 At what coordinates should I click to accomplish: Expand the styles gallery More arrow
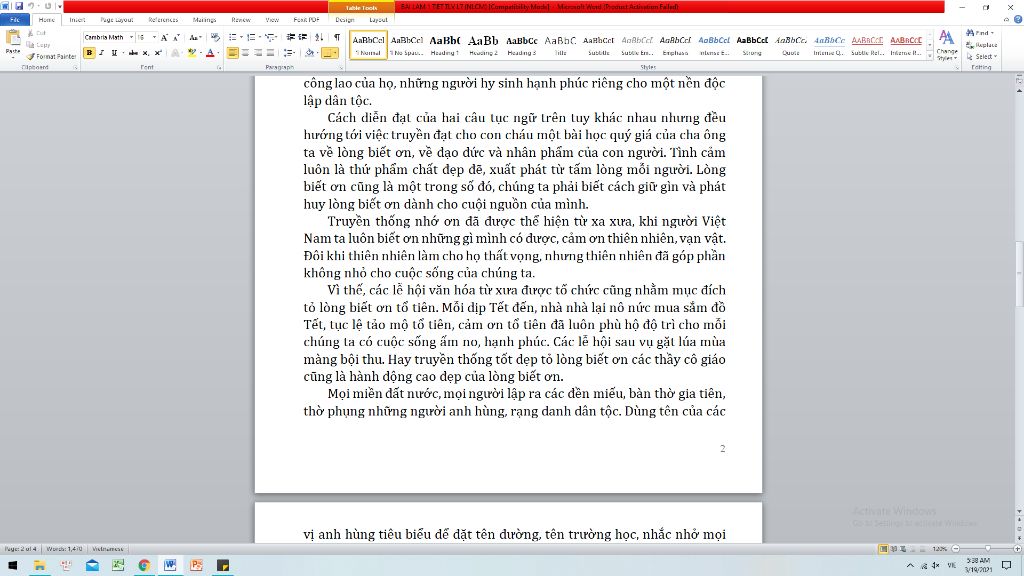click(x=930, y=57)
